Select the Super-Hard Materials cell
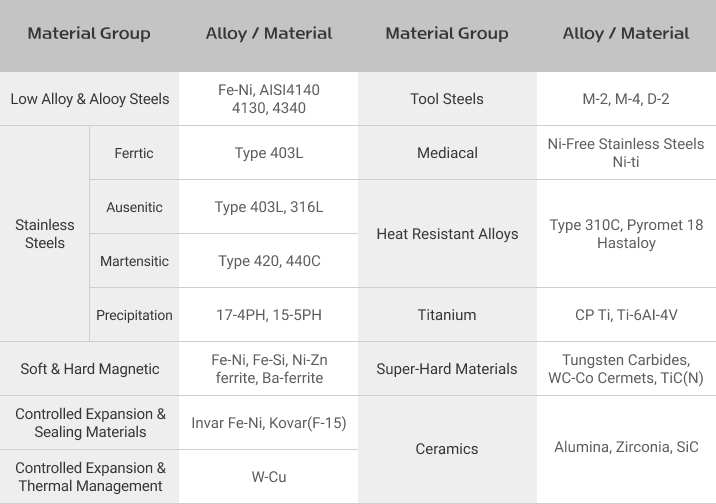 (x=448, y=368)
